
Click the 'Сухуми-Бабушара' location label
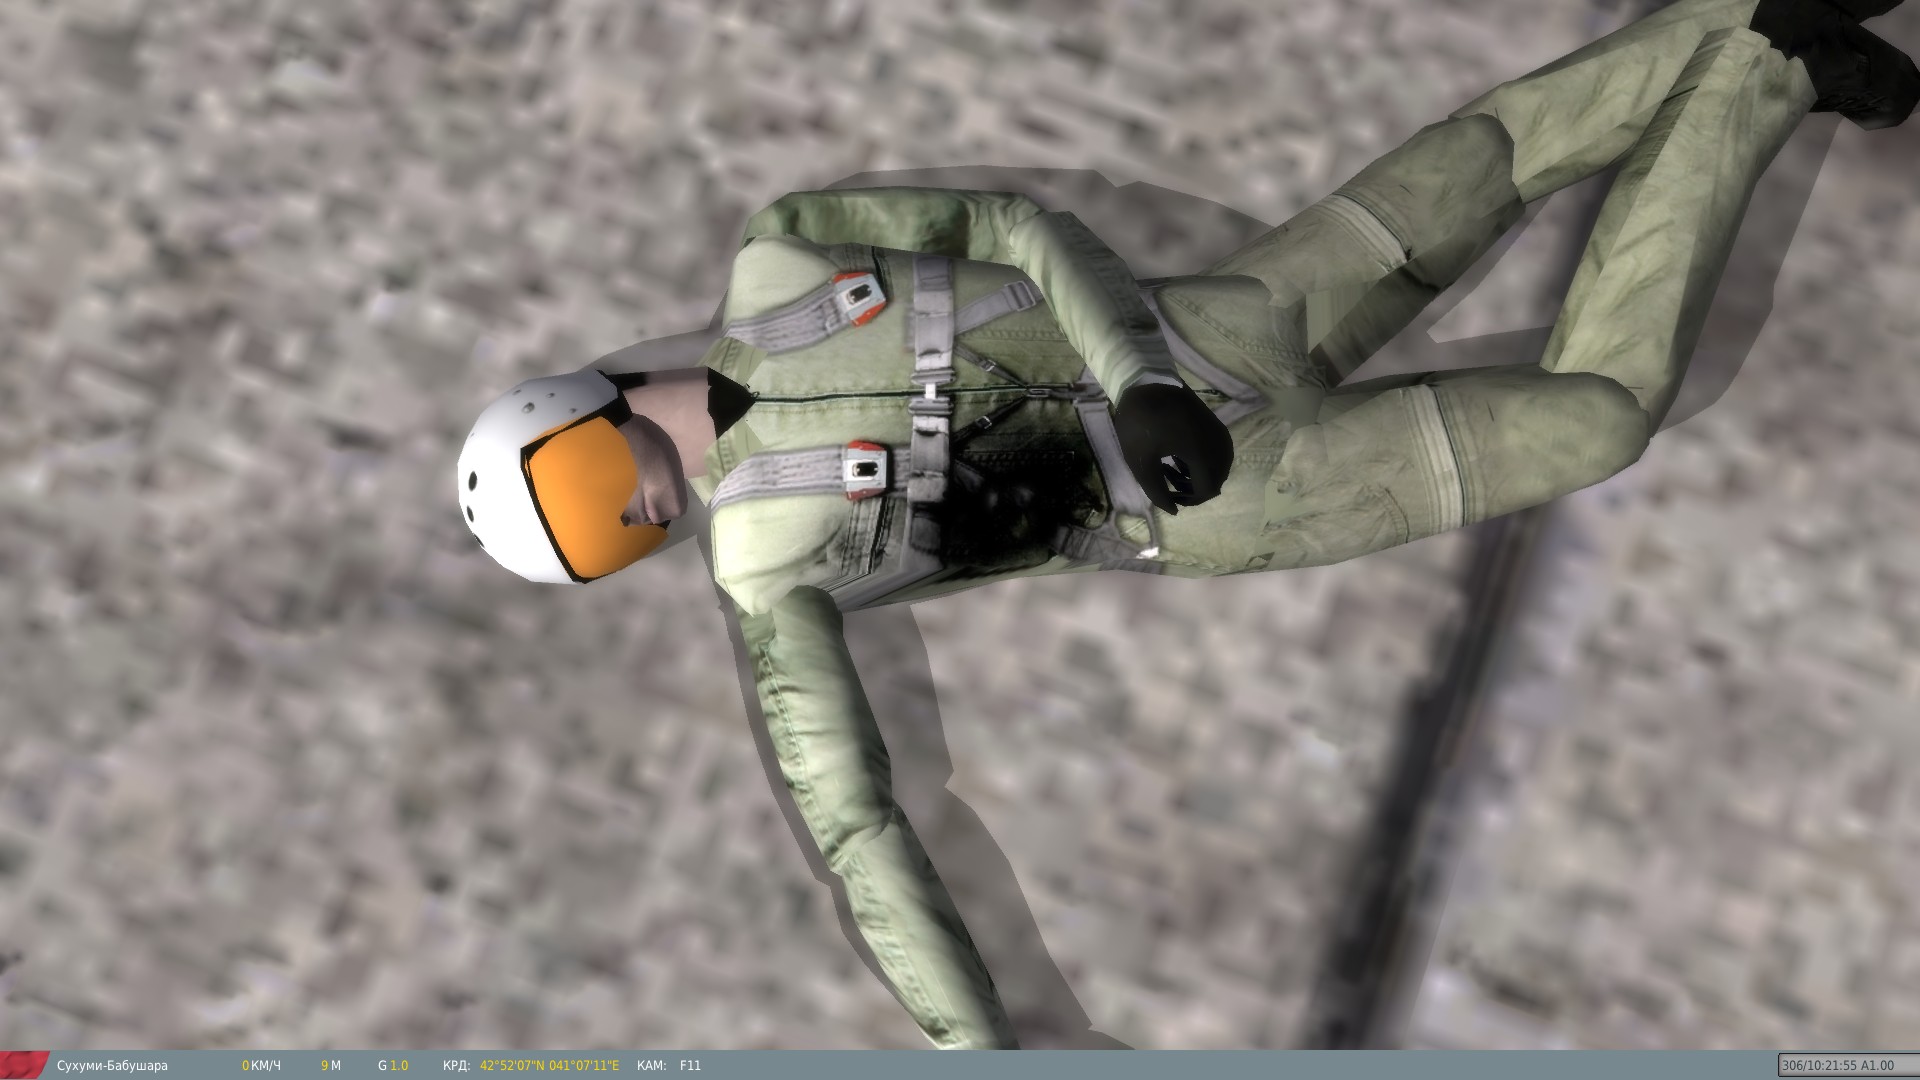112,1066
